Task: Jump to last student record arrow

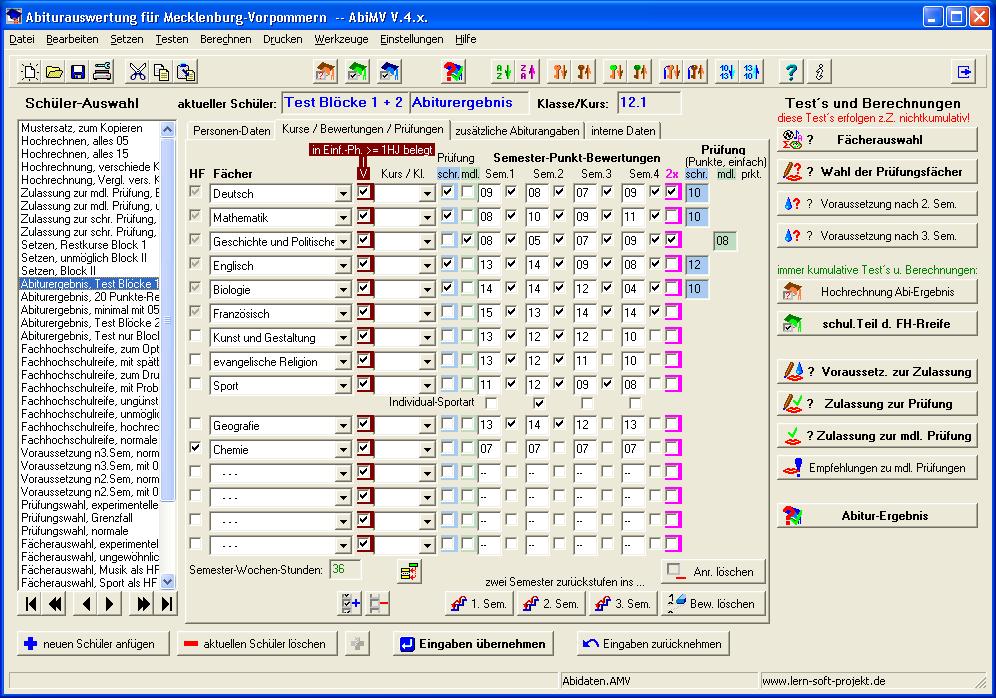Action: [x=166, y=603]
